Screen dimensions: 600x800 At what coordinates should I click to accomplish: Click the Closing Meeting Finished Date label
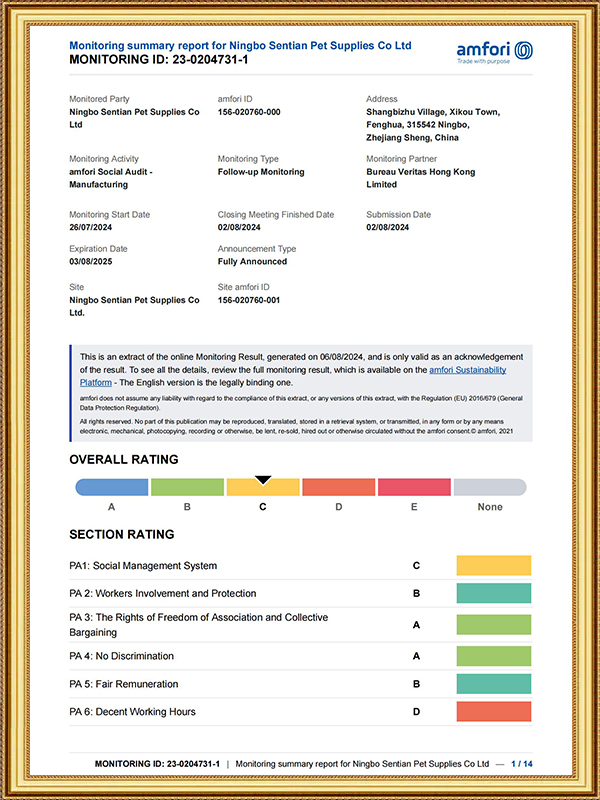point(276,215)
